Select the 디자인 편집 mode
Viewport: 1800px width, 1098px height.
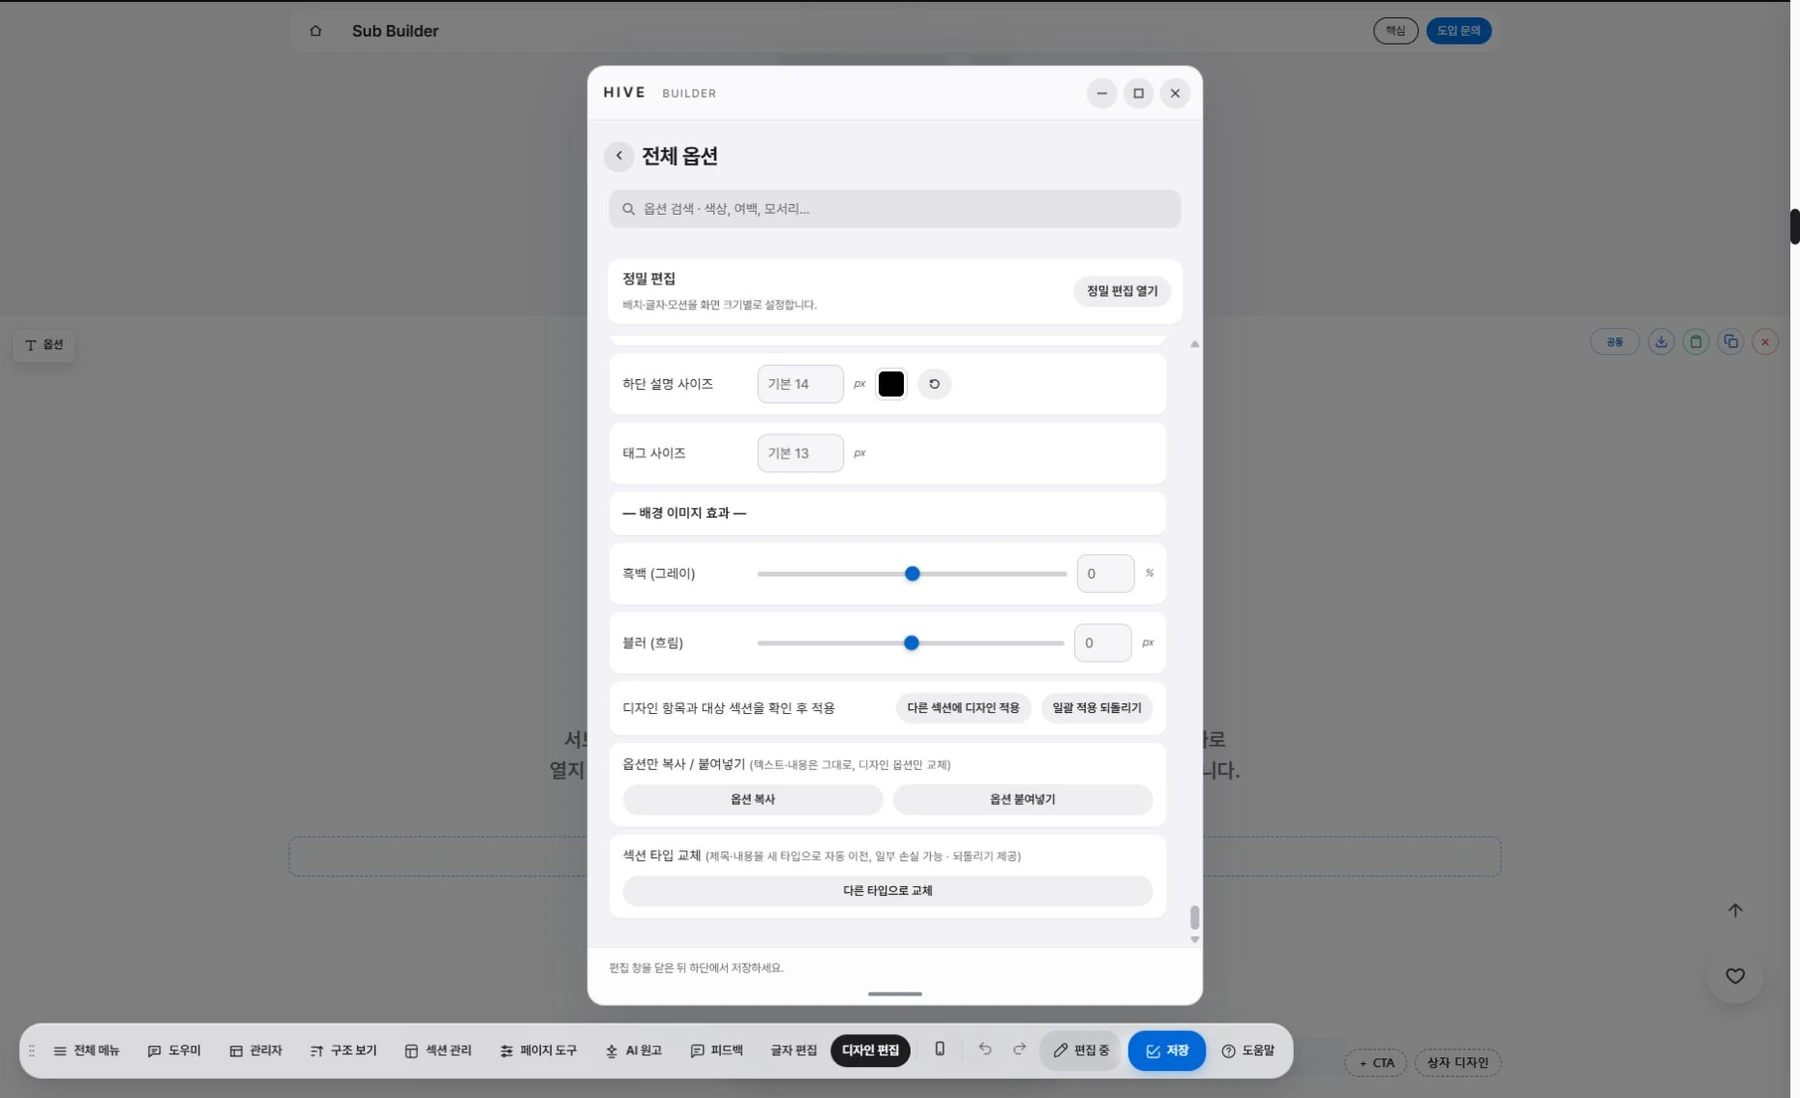pos(870,1051)
